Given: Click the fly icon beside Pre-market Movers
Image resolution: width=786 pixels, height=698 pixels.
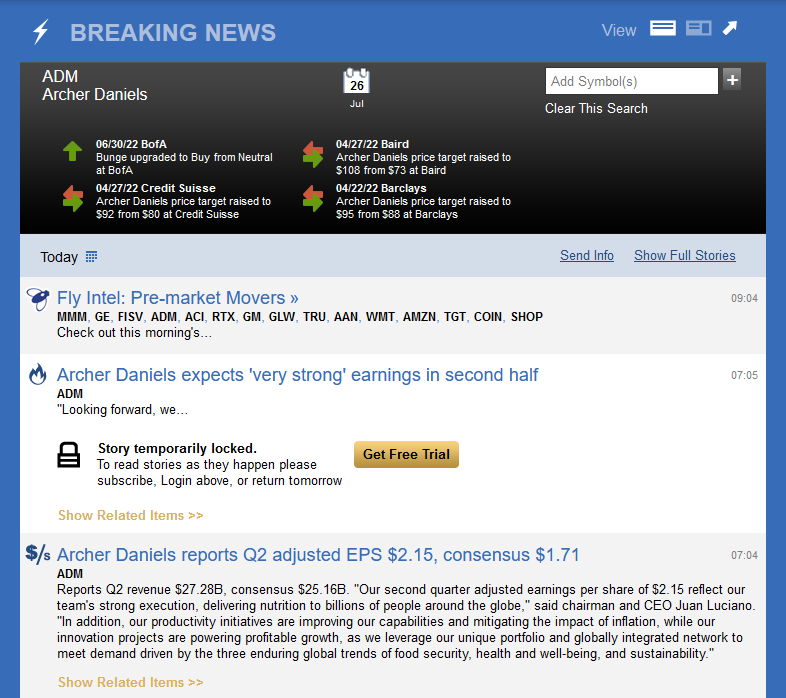Looking at the screenshot, I should coord(38,299).
